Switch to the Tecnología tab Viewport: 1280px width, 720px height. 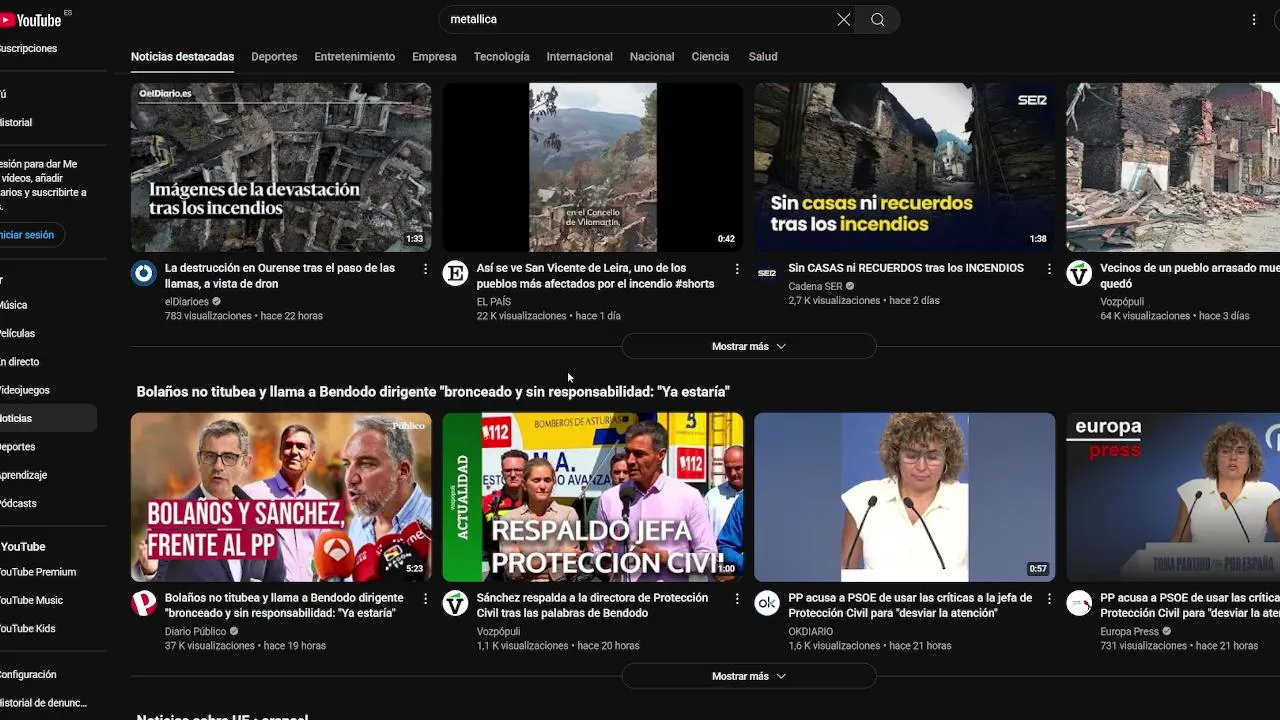point(501,57)
